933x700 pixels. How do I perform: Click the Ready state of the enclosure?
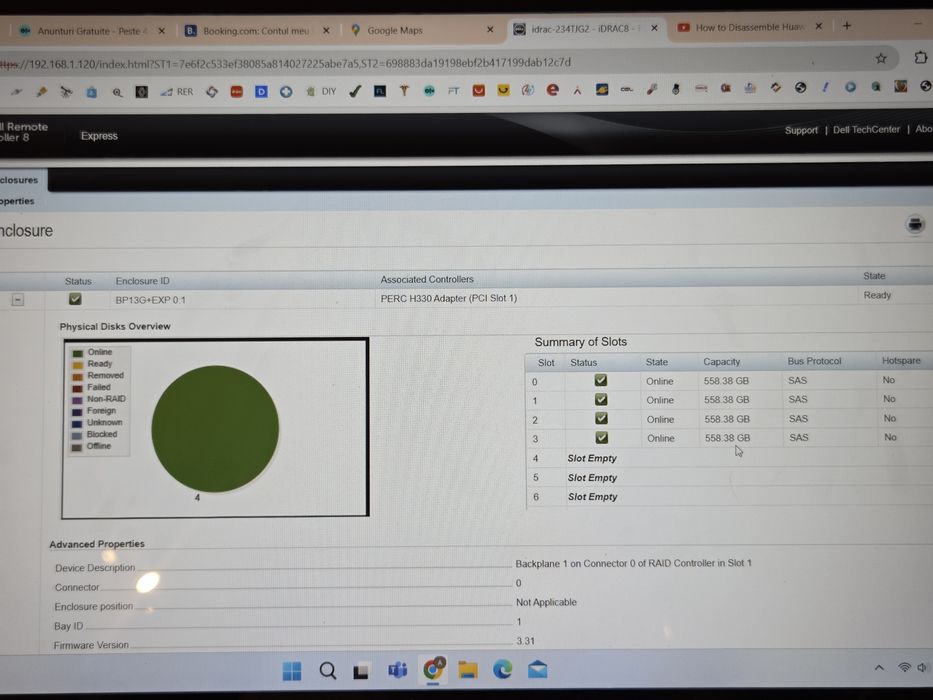point(877,295)
